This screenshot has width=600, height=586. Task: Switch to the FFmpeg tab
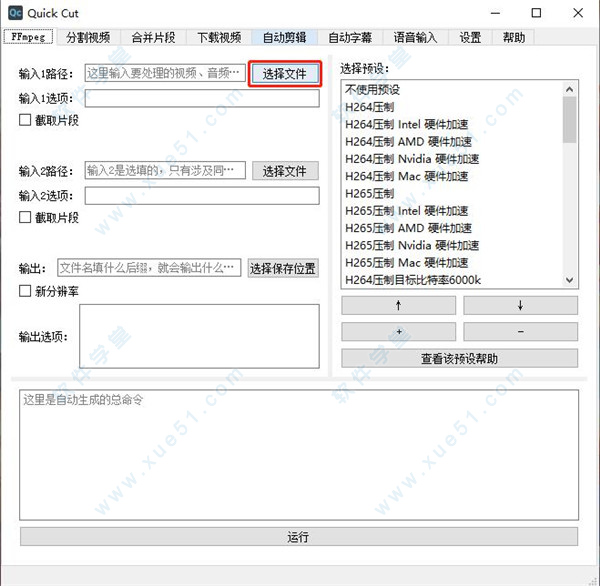click(29, 37)
